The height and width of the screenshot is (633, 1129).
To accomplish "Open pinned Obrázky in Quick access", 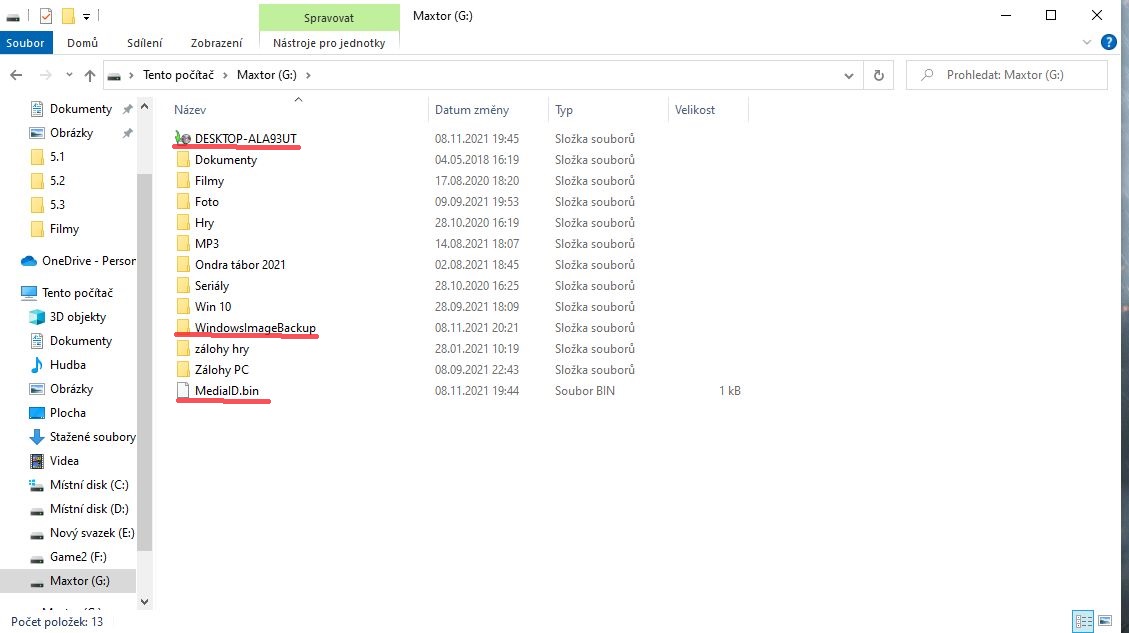I will coord(71,133).
